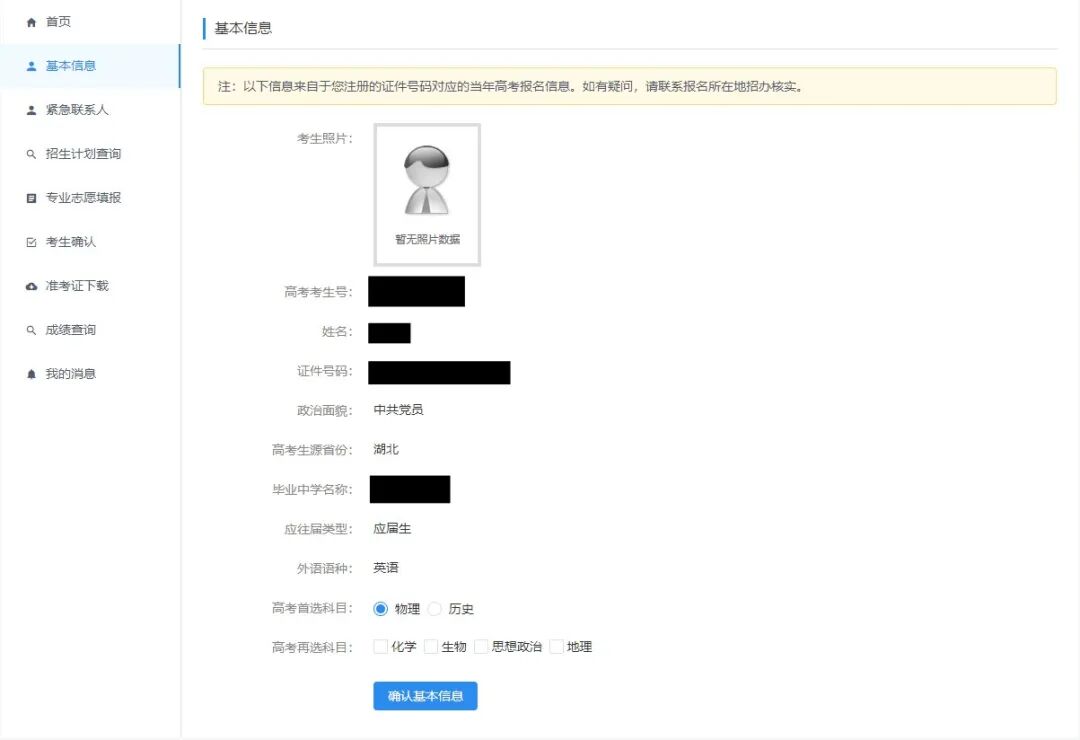
Task: Click the bell icon beside 我的消息
Action: pyautogui.click(x=31, y=374)
